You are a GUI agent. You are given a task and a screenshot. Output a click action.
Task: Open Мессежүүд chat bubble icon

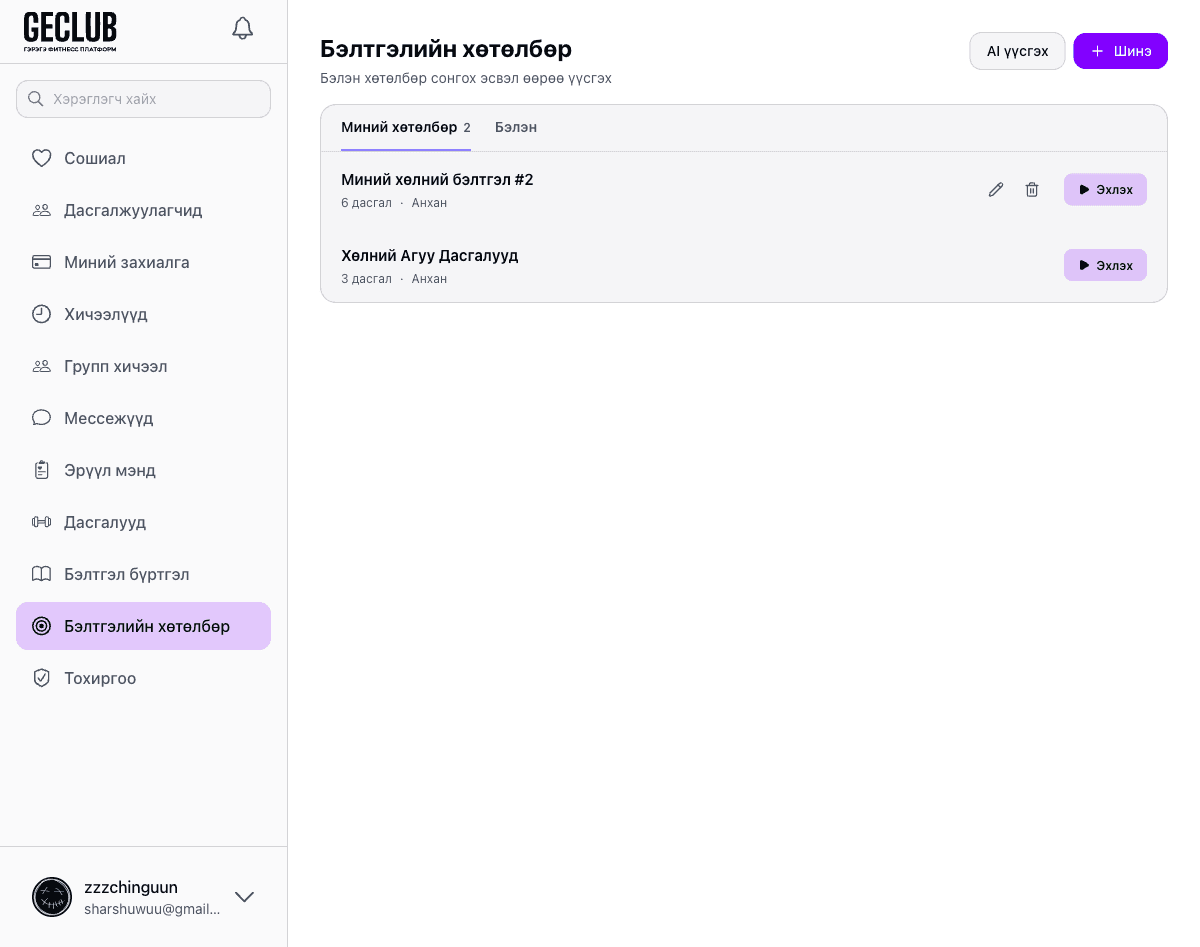(x=41, y=418)
